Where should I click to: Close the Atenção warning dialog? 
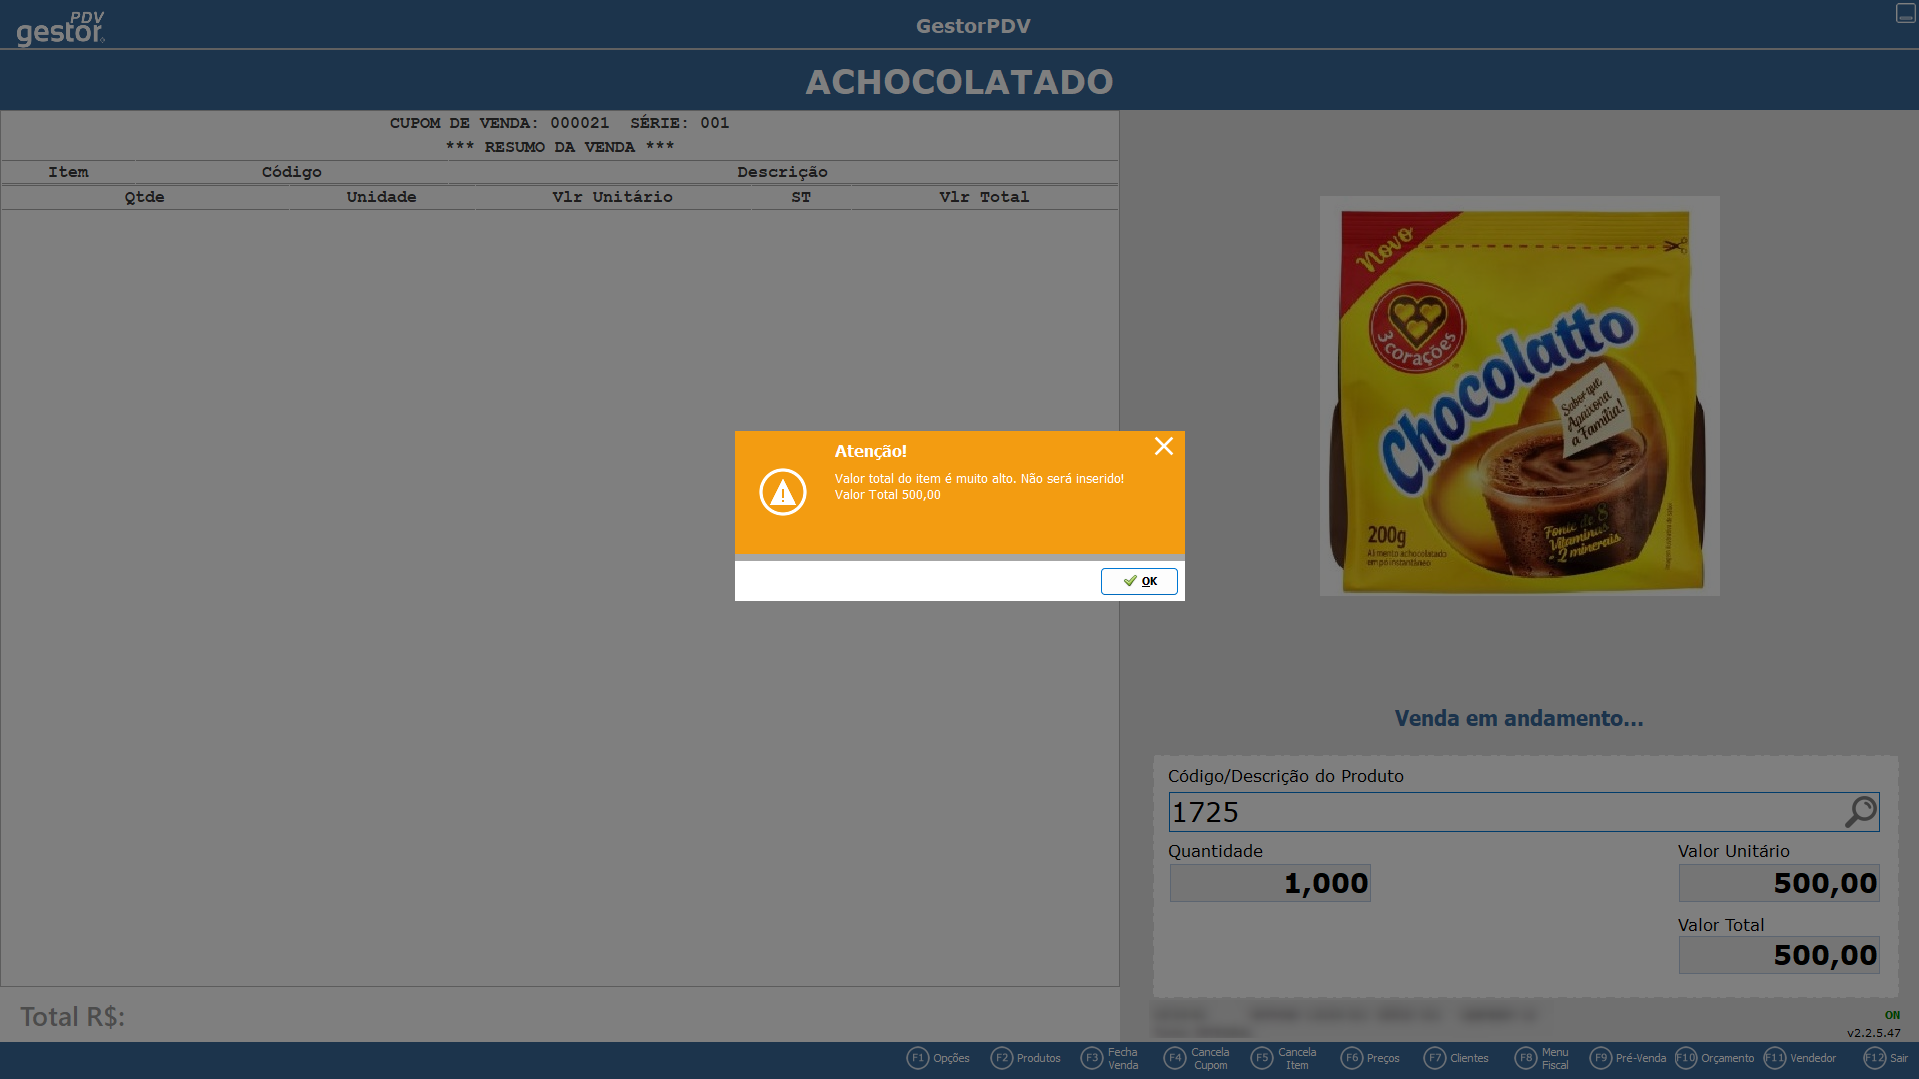[1163, 446]
